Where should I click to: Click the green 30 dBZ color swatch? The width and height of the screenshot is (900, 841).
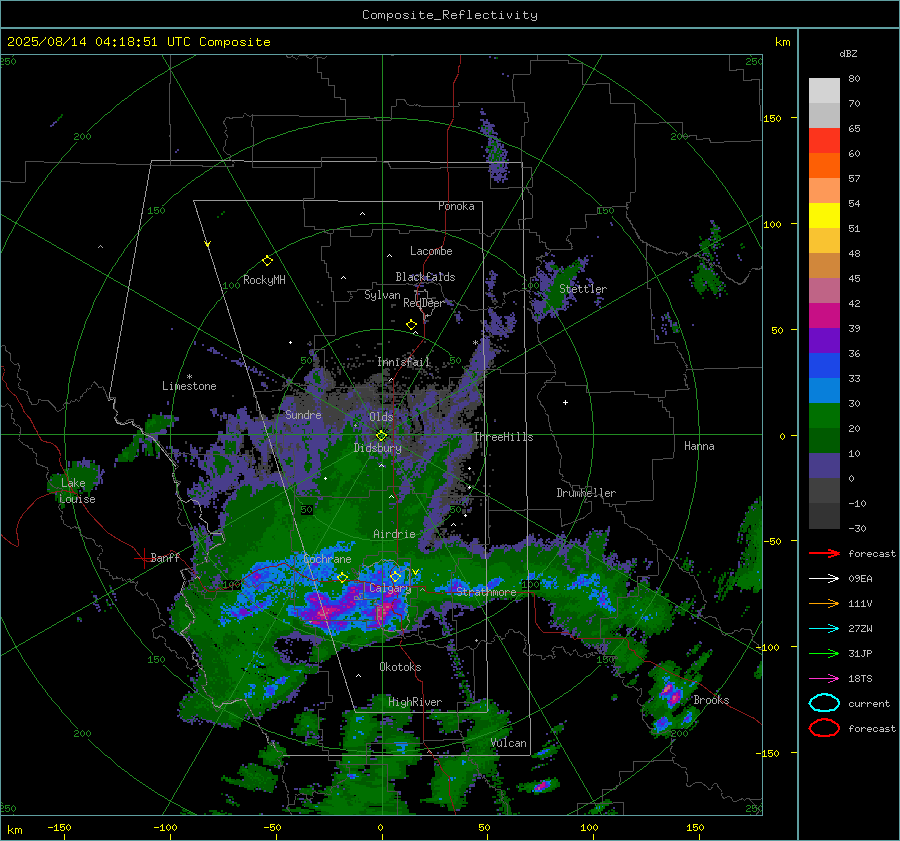[x=824, y=415]
